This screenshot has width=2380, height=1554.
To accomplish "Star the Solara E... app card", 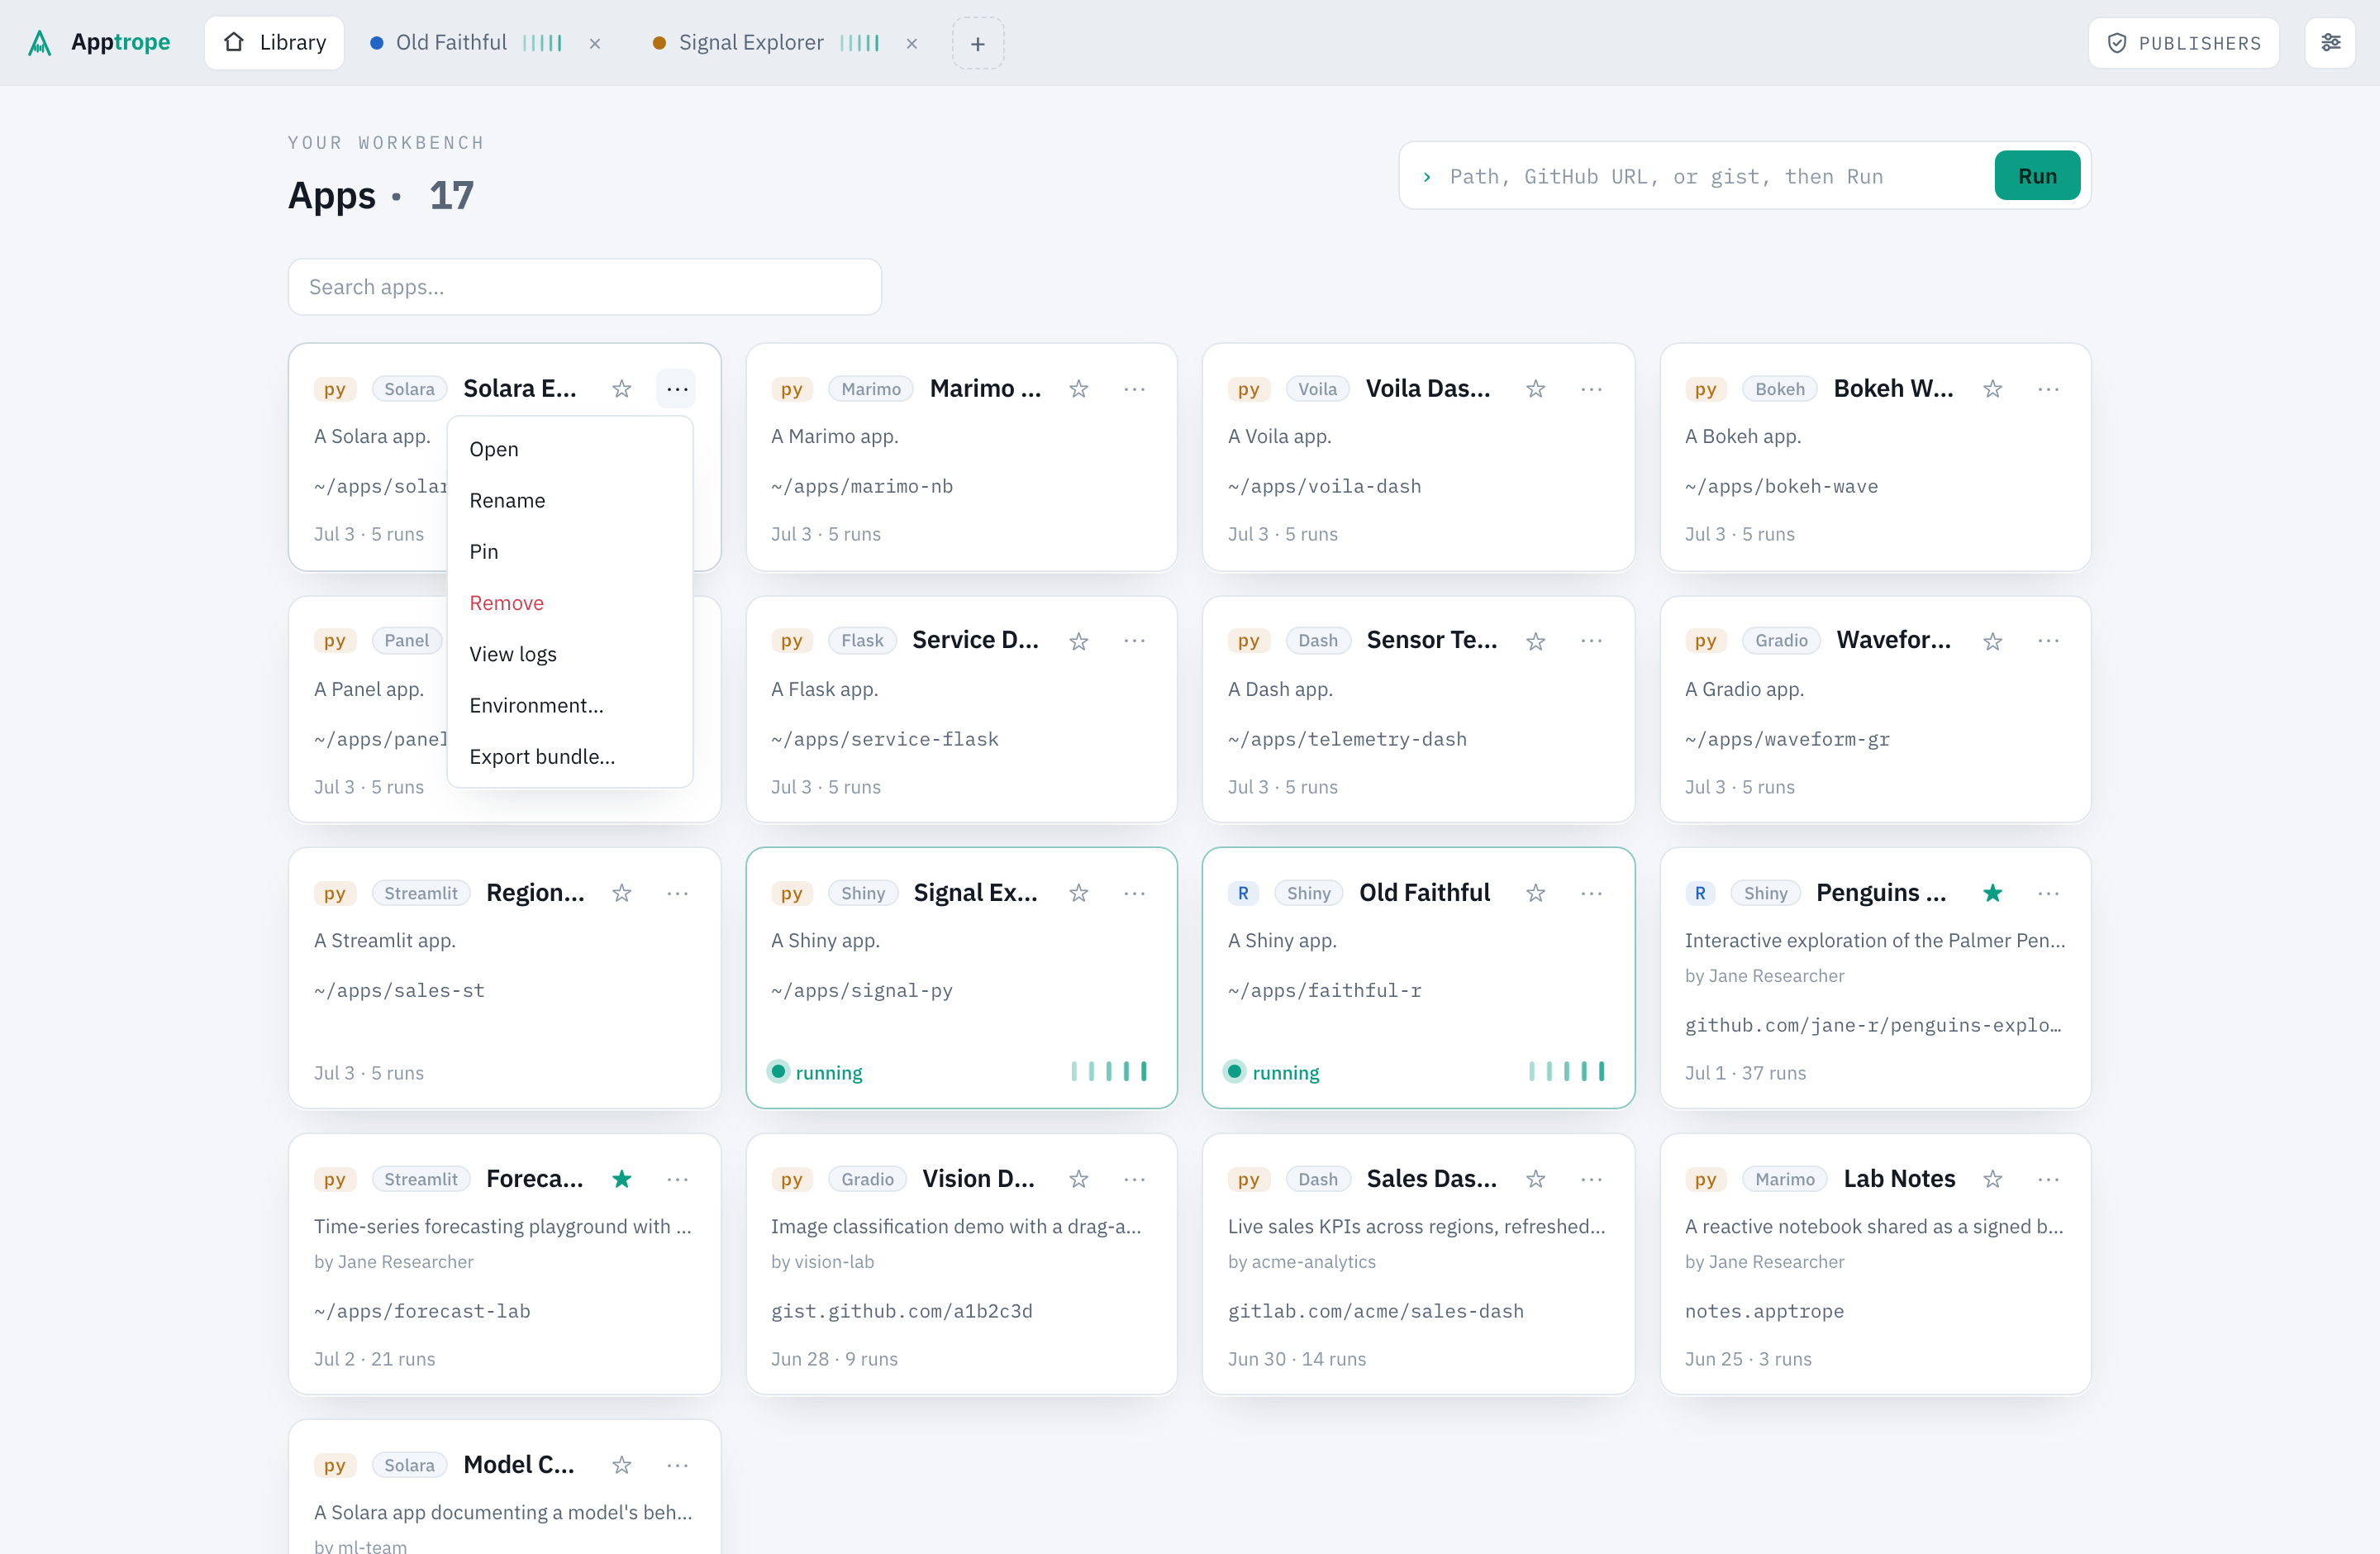I will point(622,388).
